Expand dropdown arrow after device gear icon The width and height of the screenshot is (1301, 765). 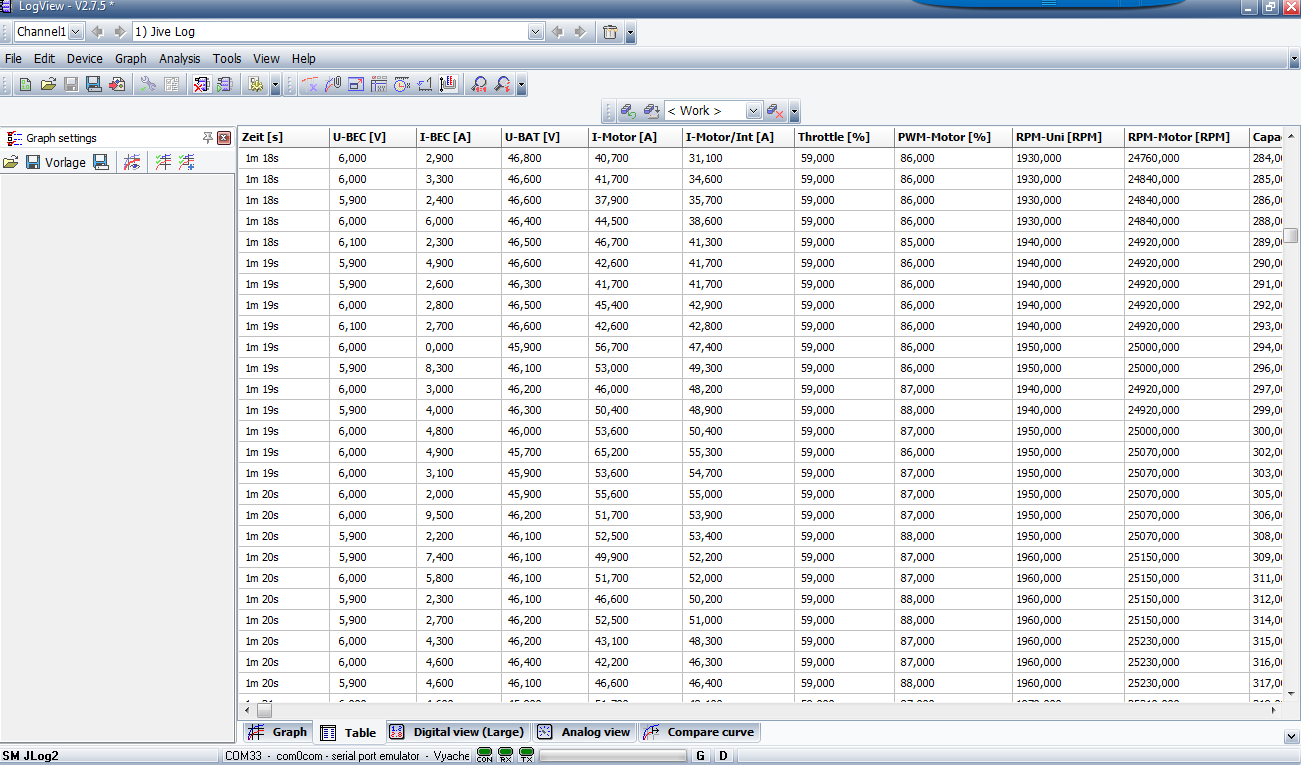click(x=275, y=86)
